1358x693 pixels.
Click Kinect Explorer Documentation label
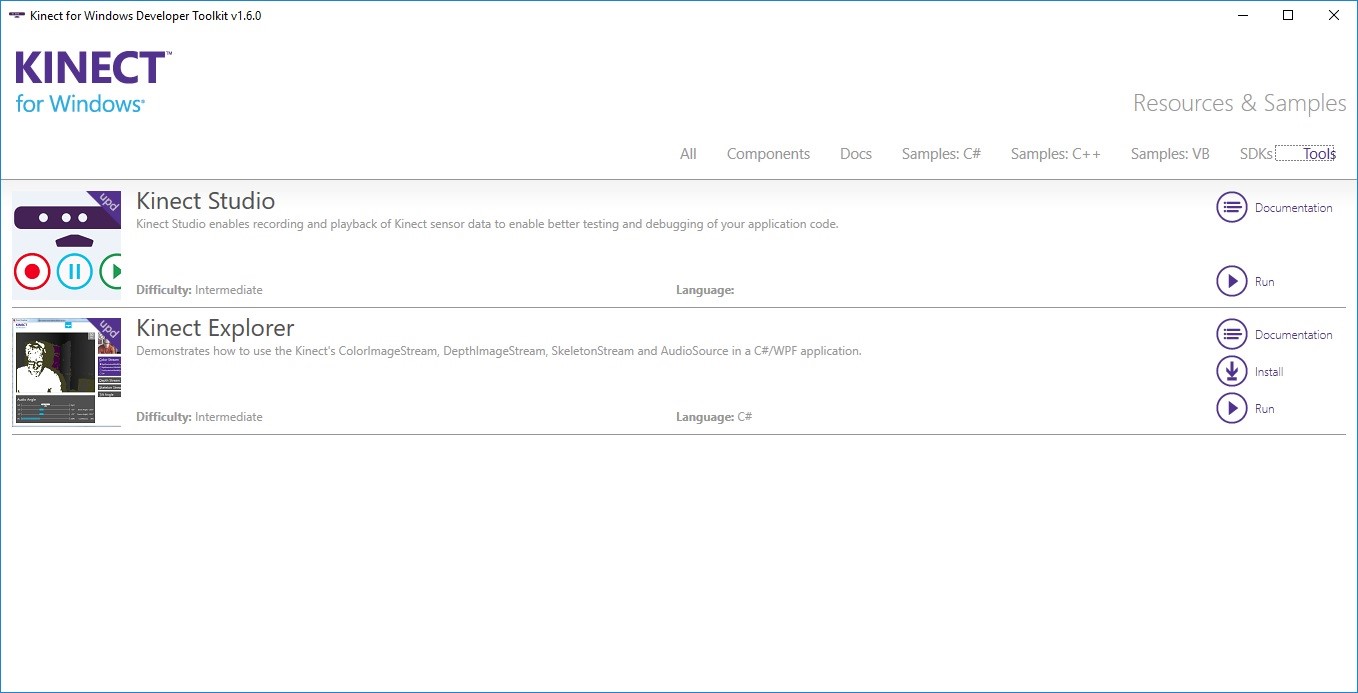(x=1294, y=335)
